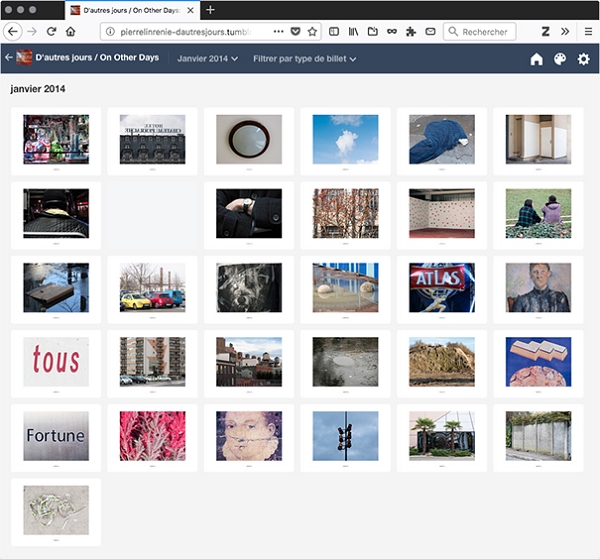This screenshot has width=600, height=559.
Task: Open page actions three-dot menu in address bar
Action: [278, 31]
